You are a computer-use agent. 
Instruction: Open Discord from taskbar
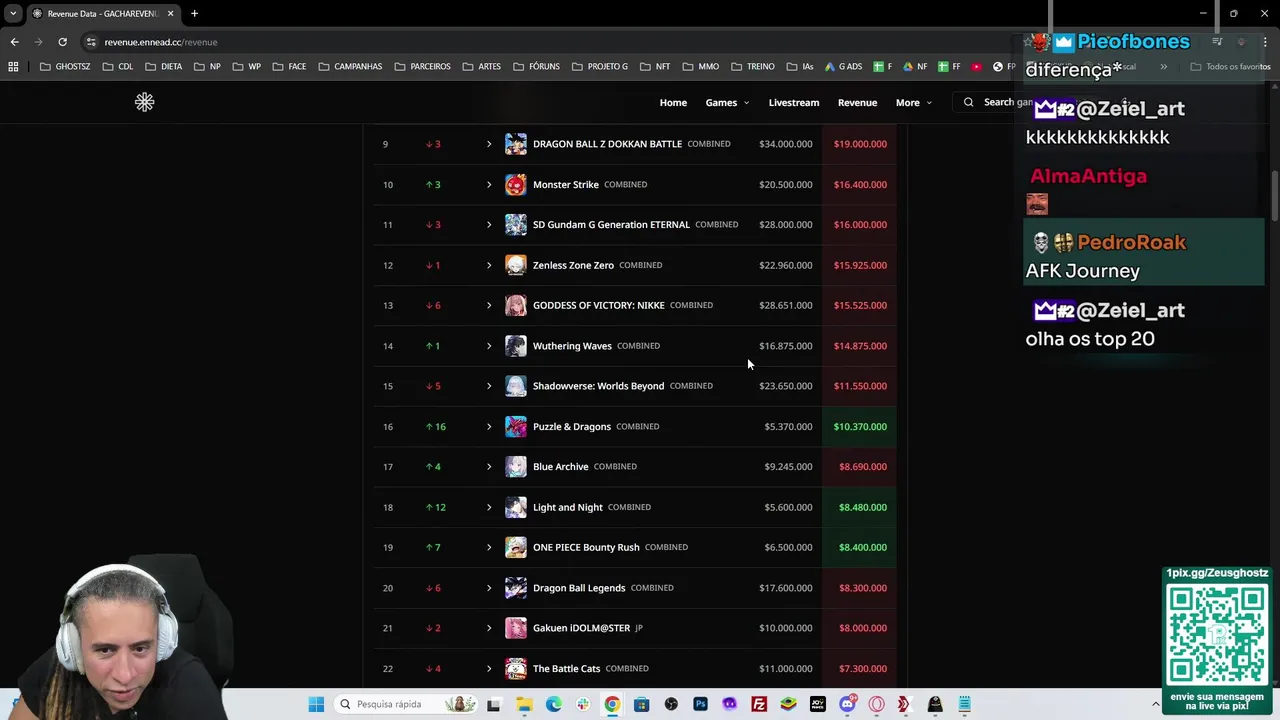(x=847, y=704)
